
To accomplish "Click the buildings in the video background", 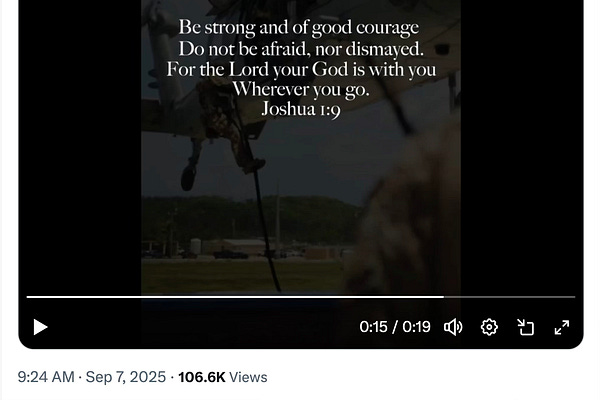I will coord(237,248).
